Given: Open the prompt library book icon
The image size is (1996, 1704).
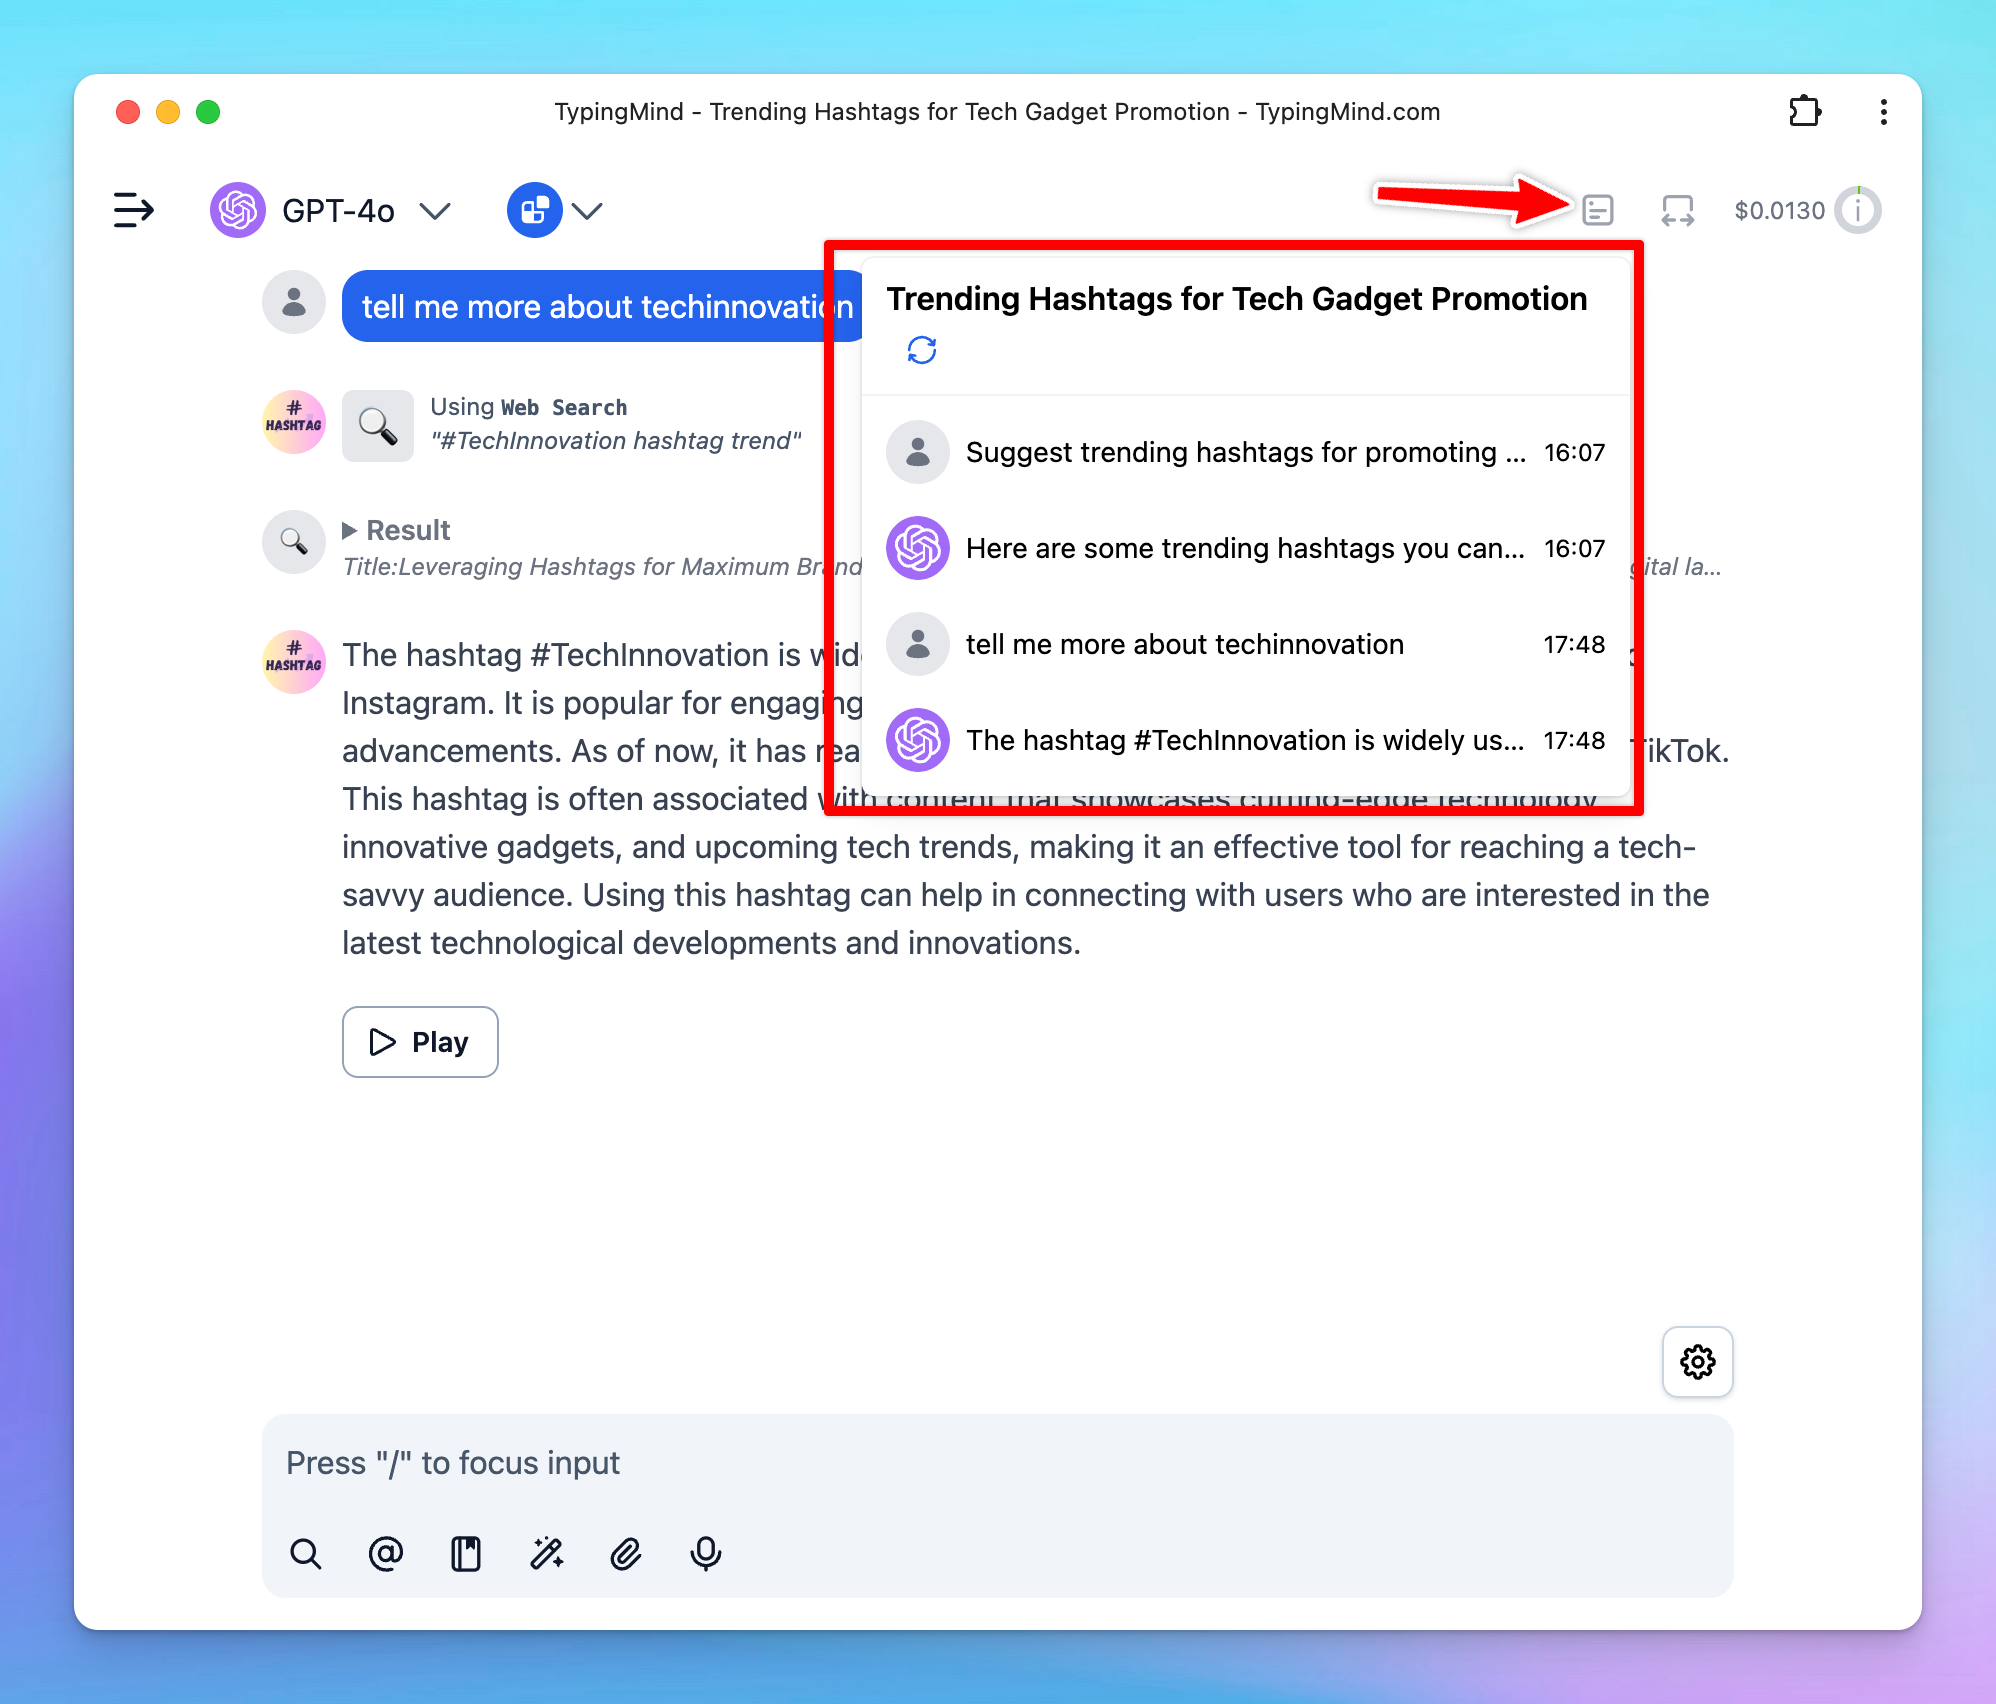Looking at the screenshot, I should click(466, 1553).
